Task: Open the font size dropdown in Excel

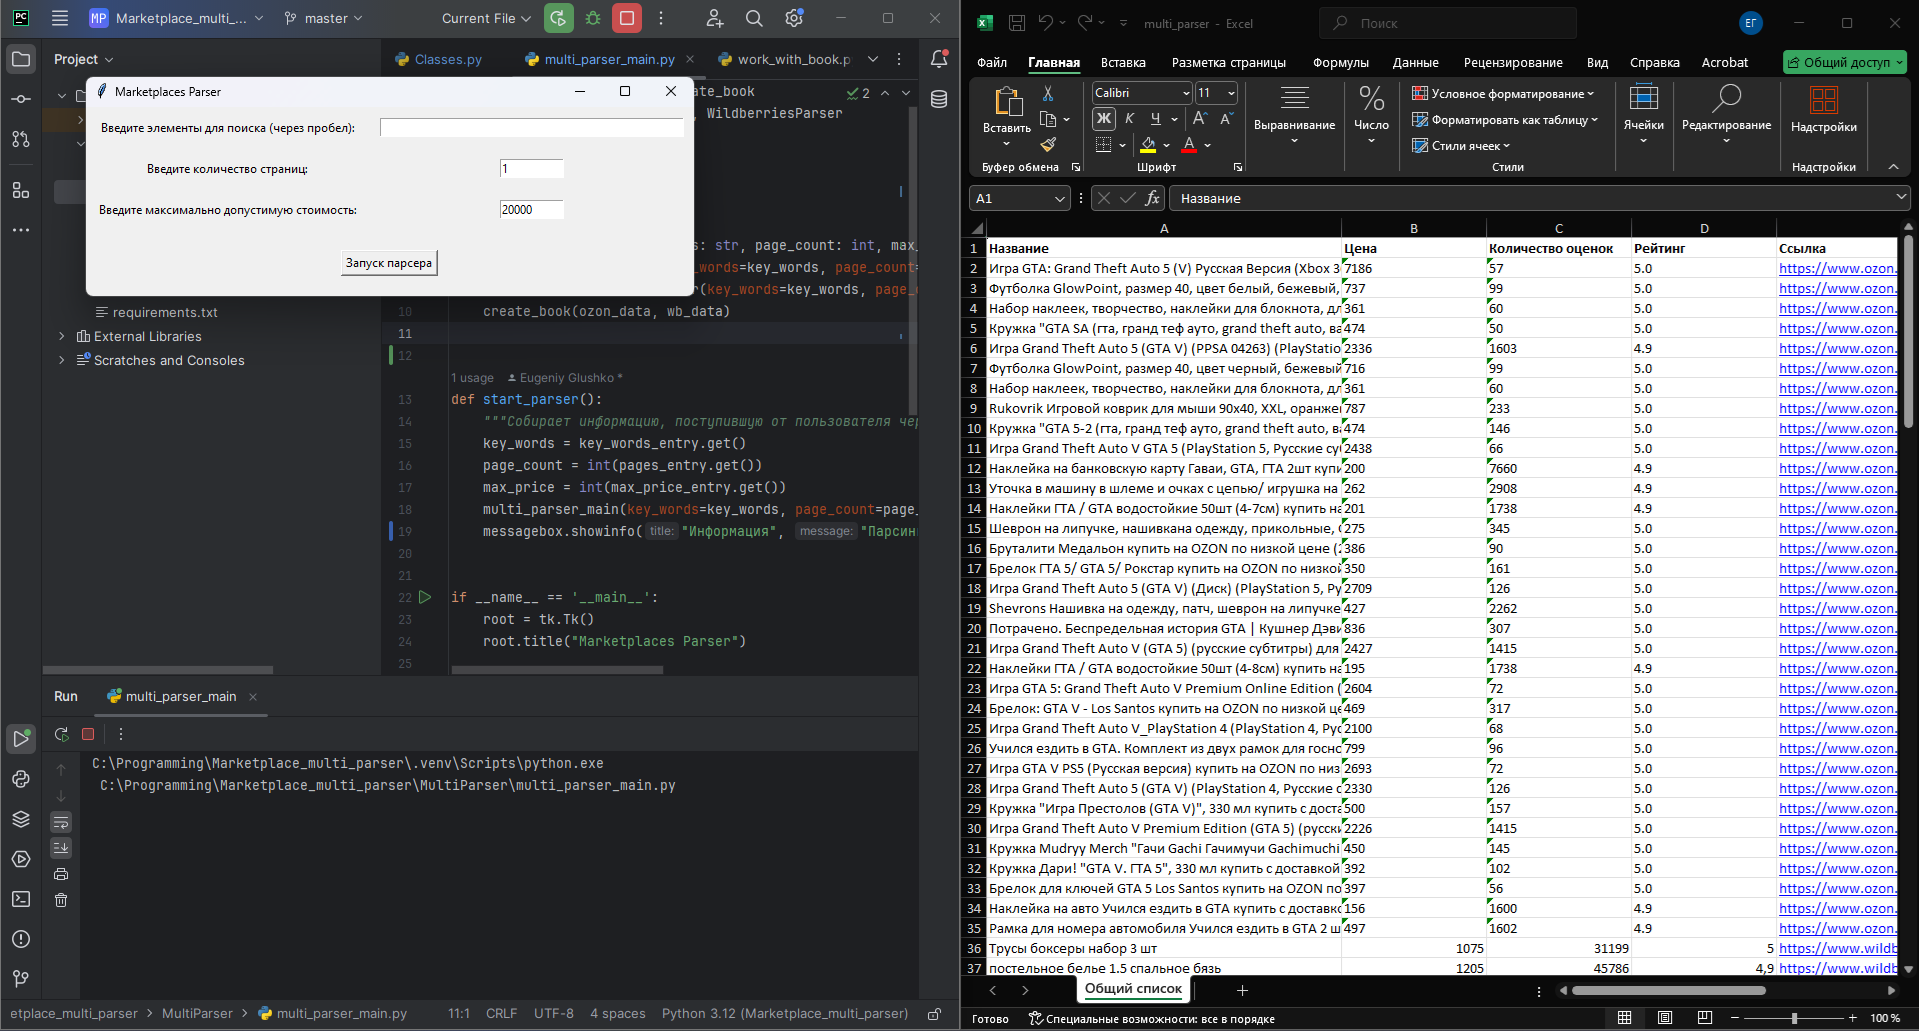Action: [x=1231, y=93]
